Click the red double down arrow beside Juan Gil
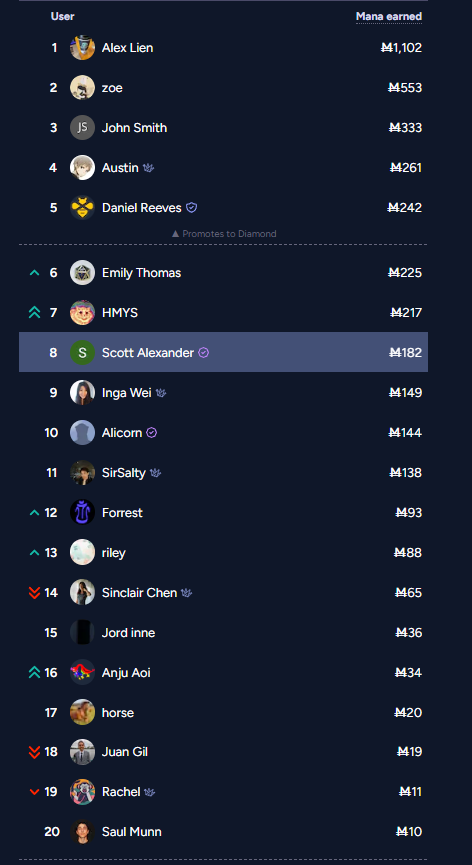472x865 pixels. [35, 752]
